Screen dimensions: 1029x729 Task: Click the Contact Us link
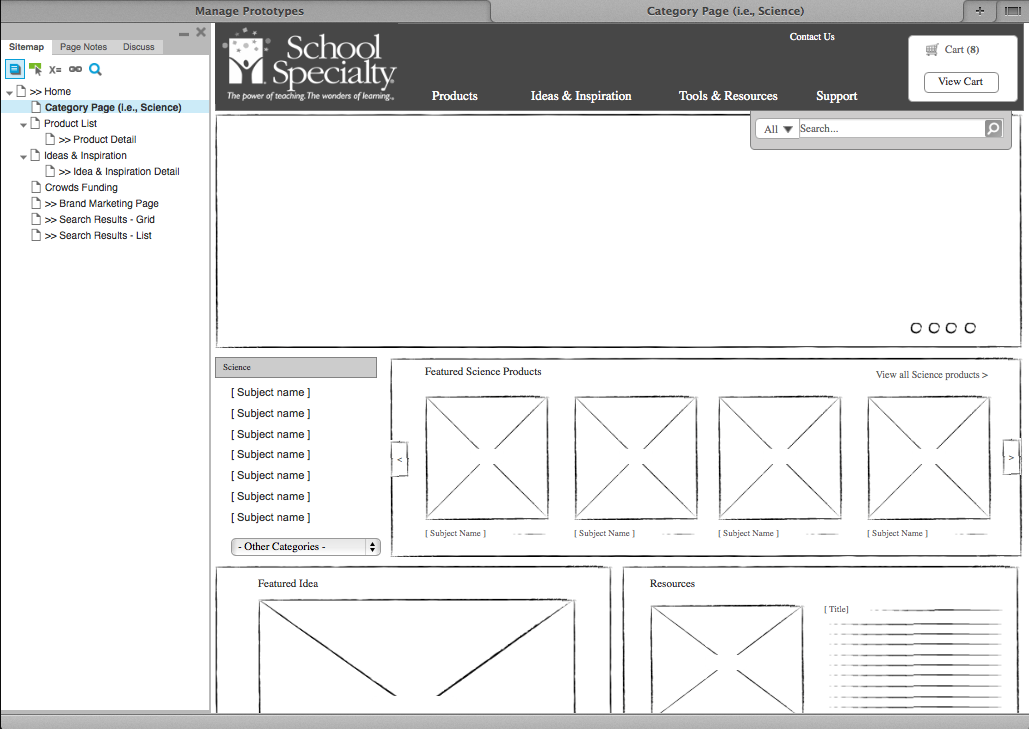point(812,37)
